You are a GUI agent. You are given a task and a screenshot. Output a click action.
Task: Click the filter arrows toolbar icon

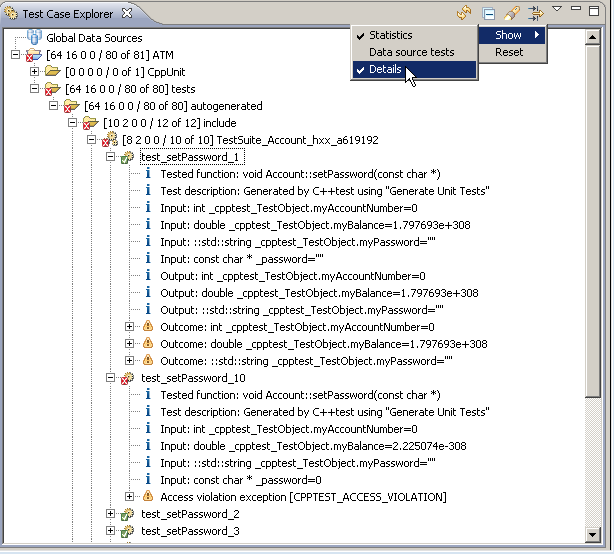pyautogui.click(x=535, y=13)
